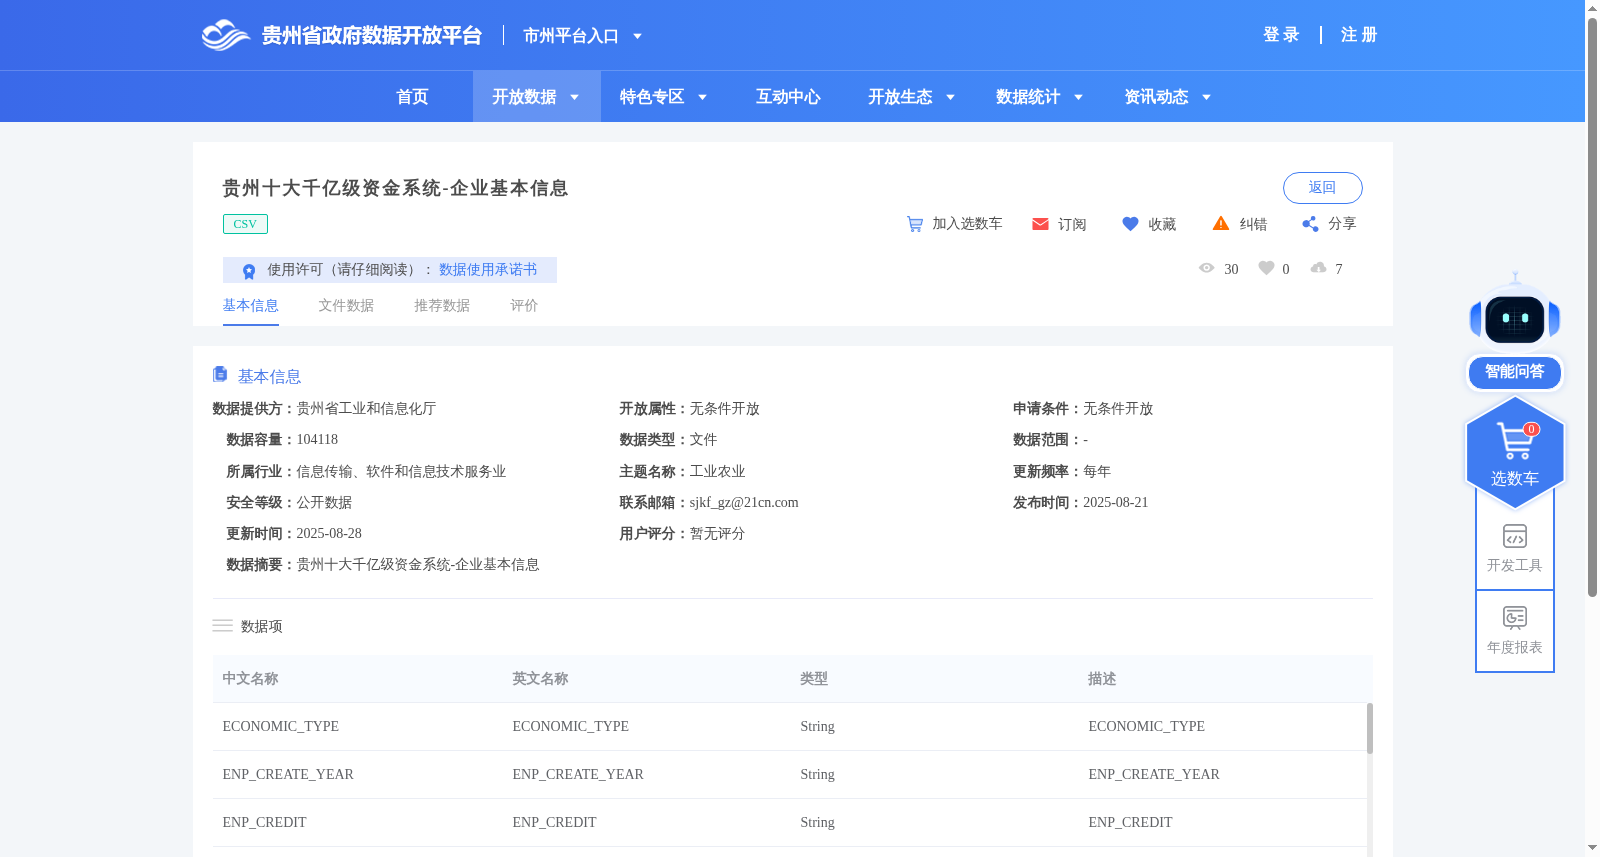This screenshot has width=1600, height=857.
Task: Click the envelope subscribe icon
Action: [x=1040, y=224]
